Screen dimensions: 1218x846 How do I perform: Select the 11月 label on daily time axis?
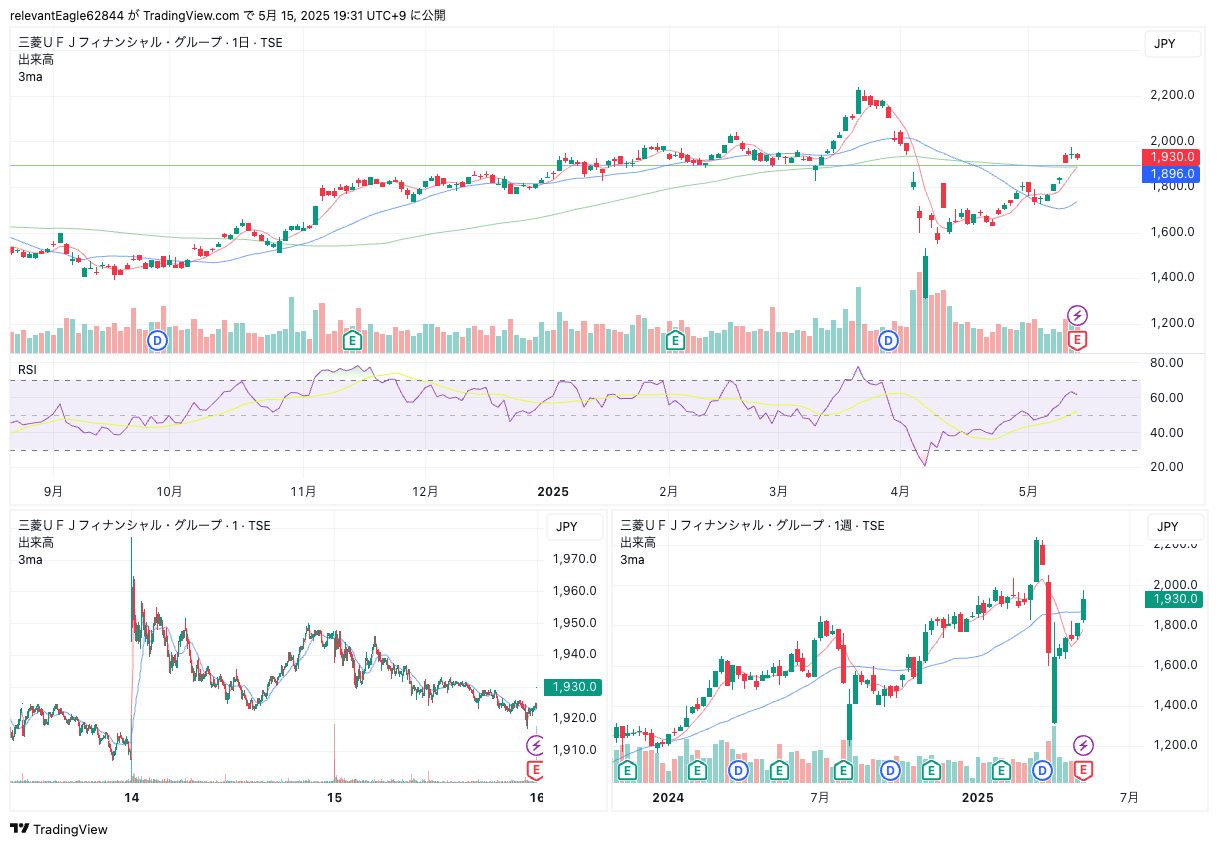tap(304, 491)
